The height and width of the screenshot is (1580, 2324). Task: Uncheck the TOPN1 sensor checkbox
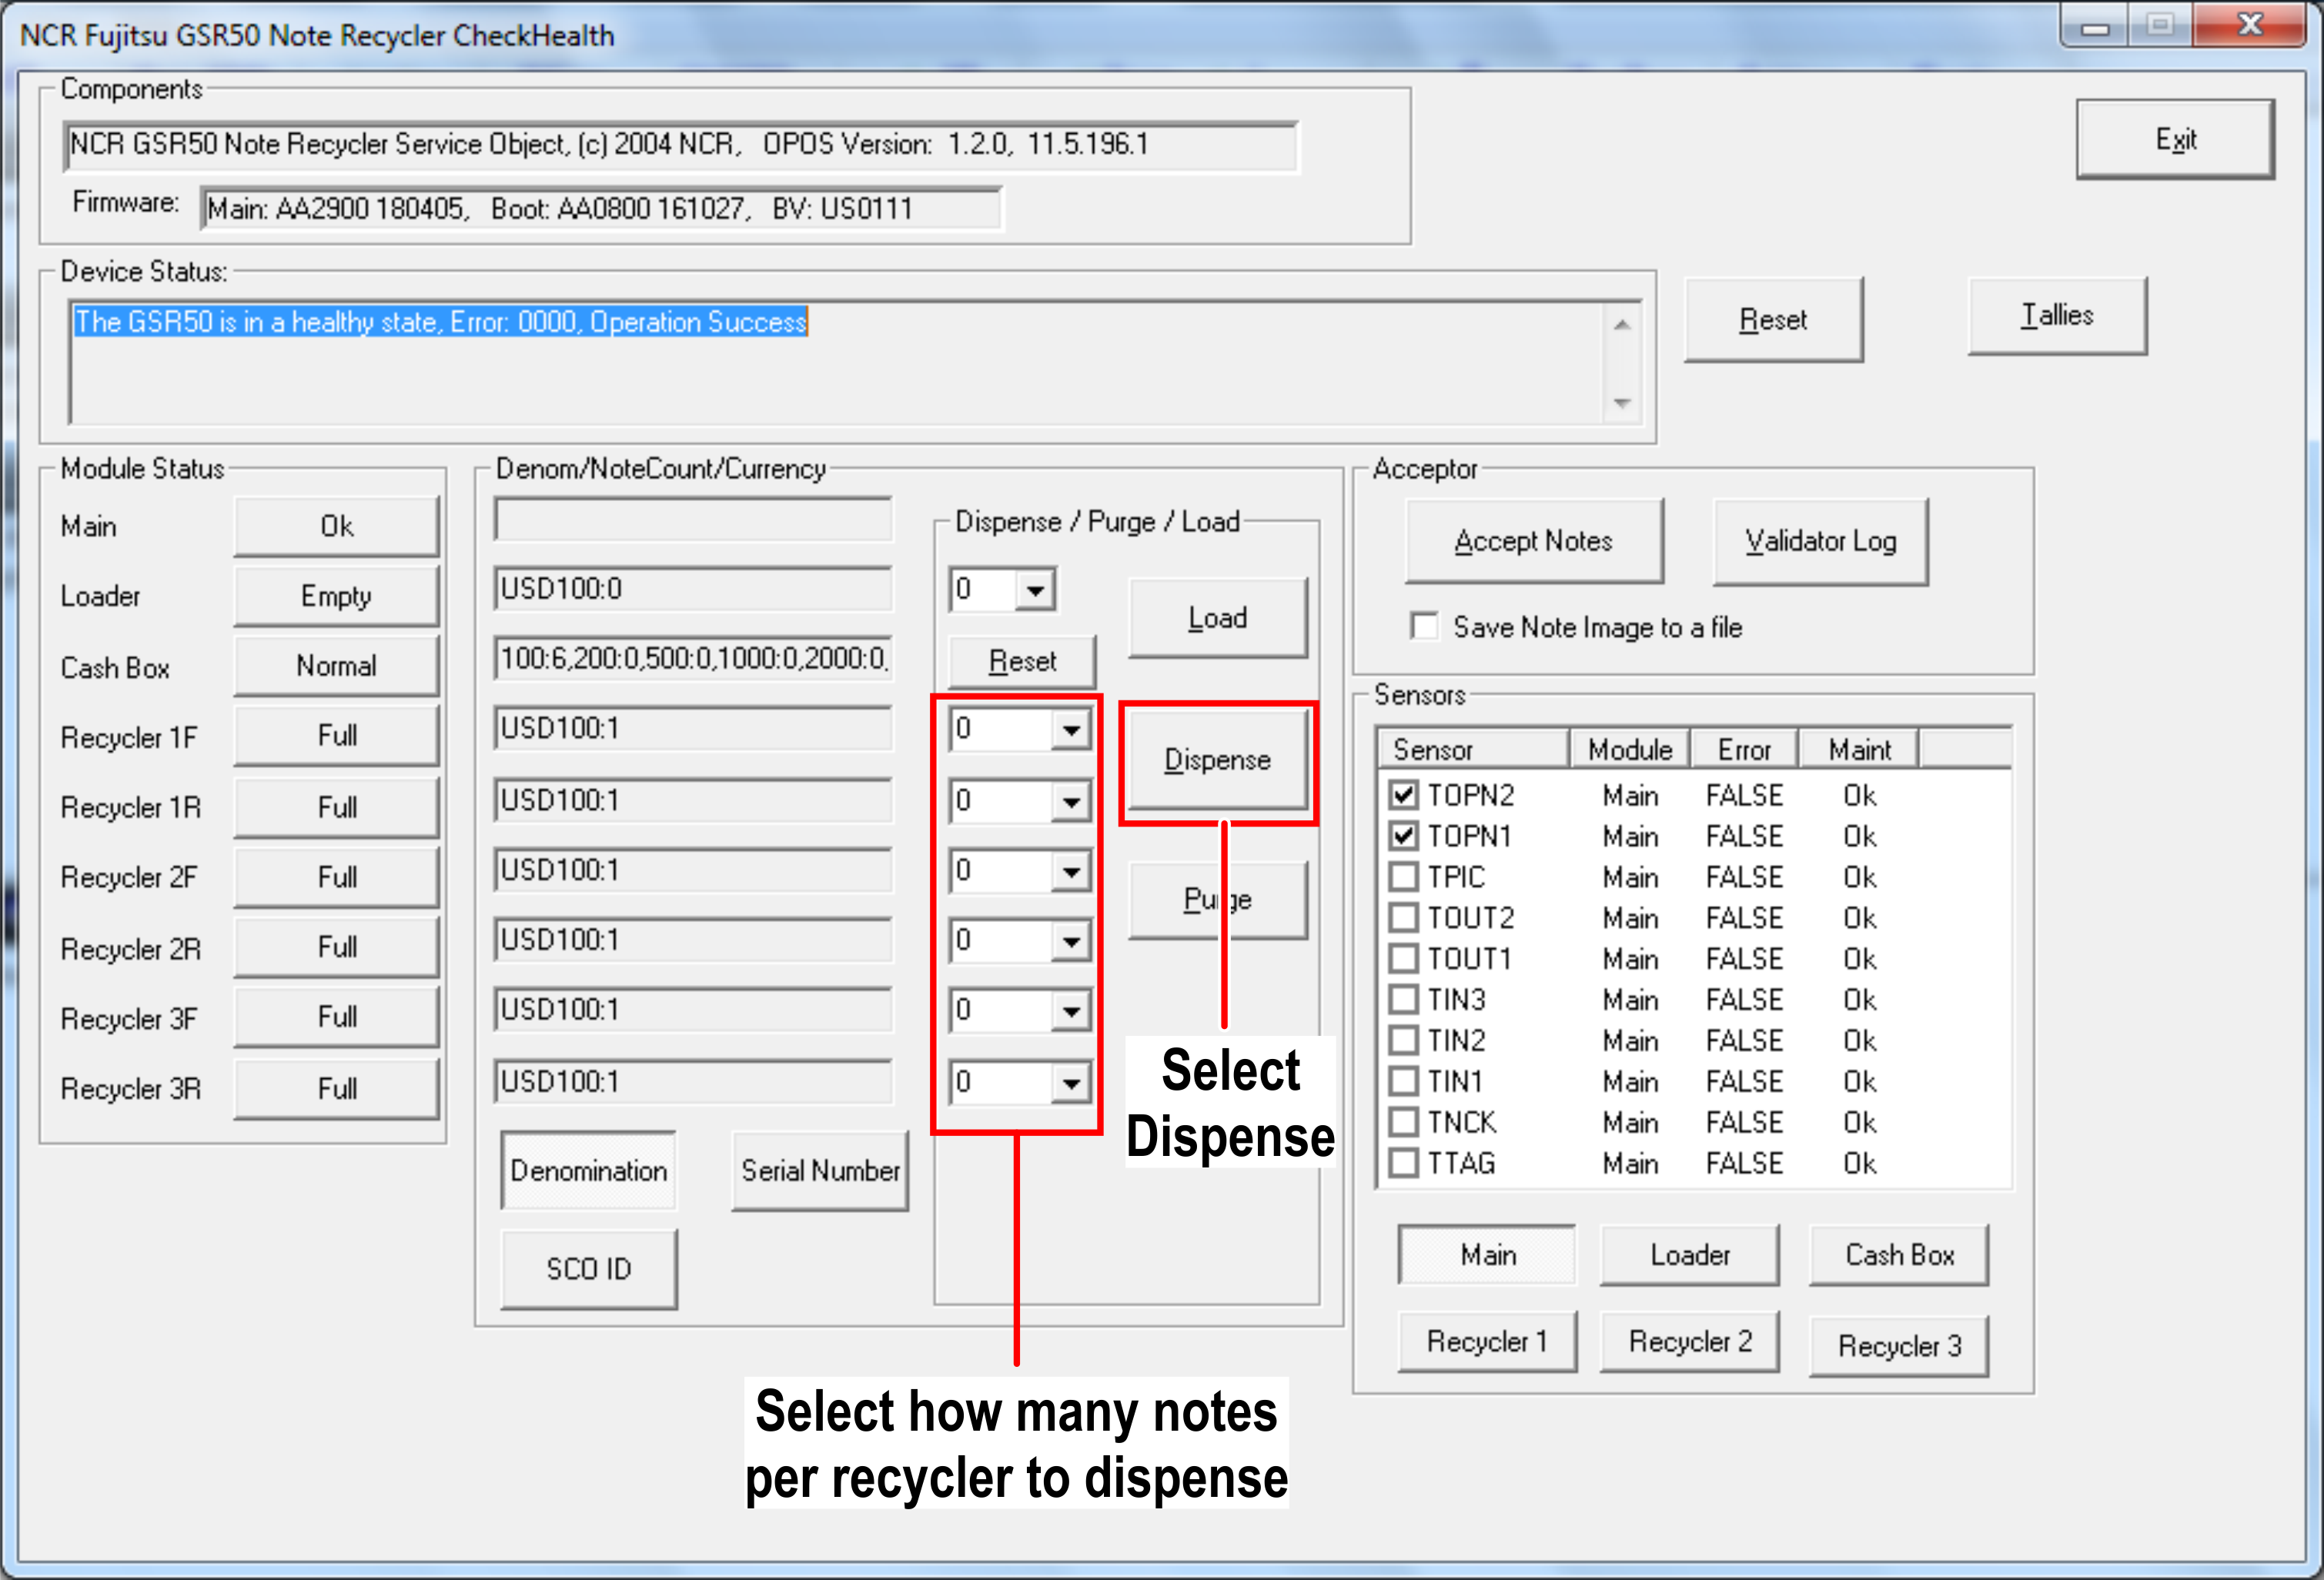(x=1404, y=836)
